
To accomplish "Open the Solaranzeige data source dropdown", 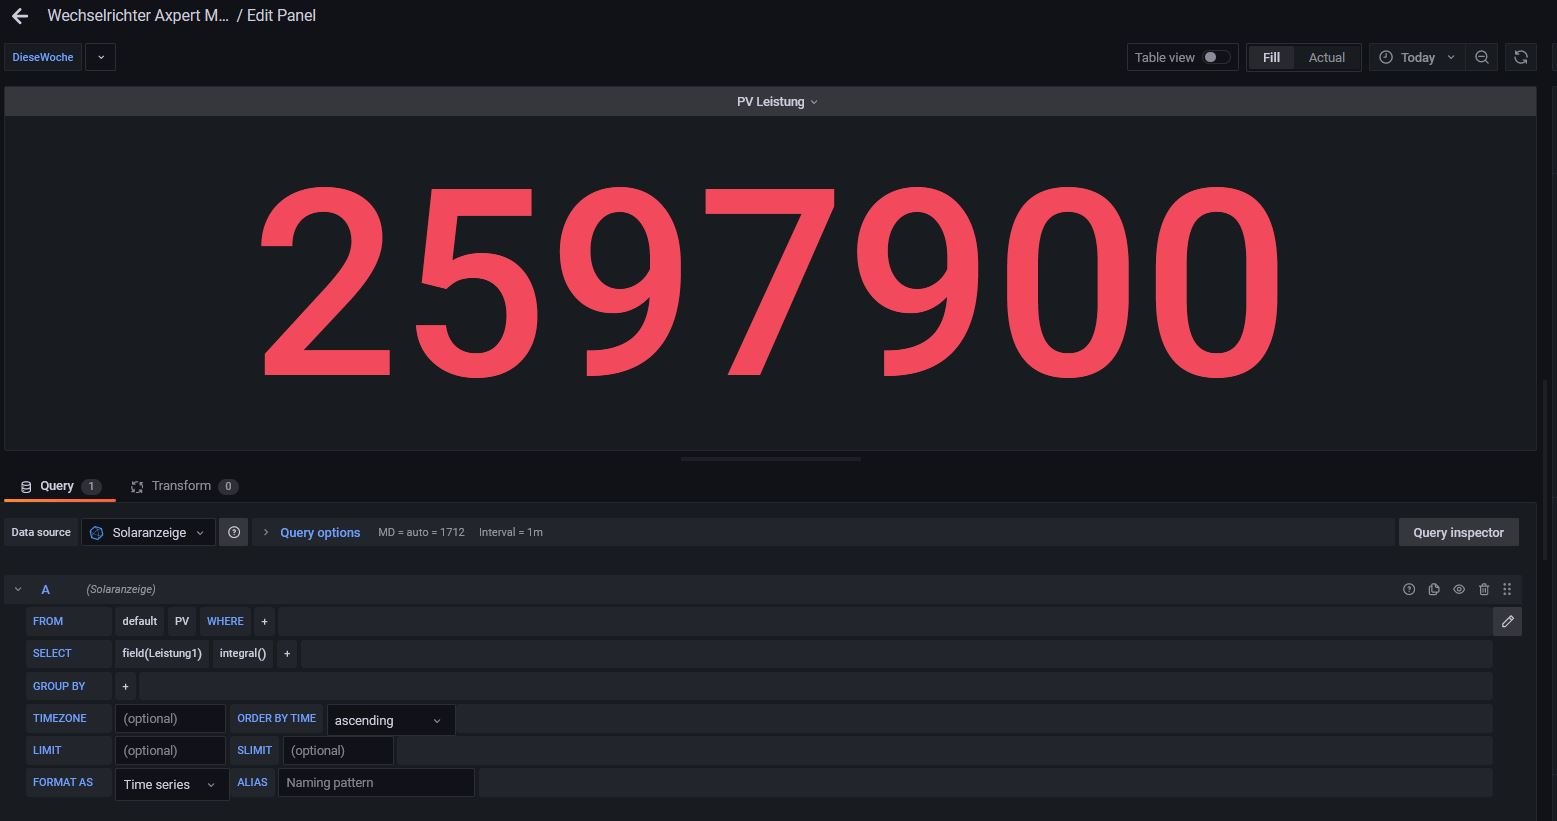I will pyautogui.click(x=148, y=532).
